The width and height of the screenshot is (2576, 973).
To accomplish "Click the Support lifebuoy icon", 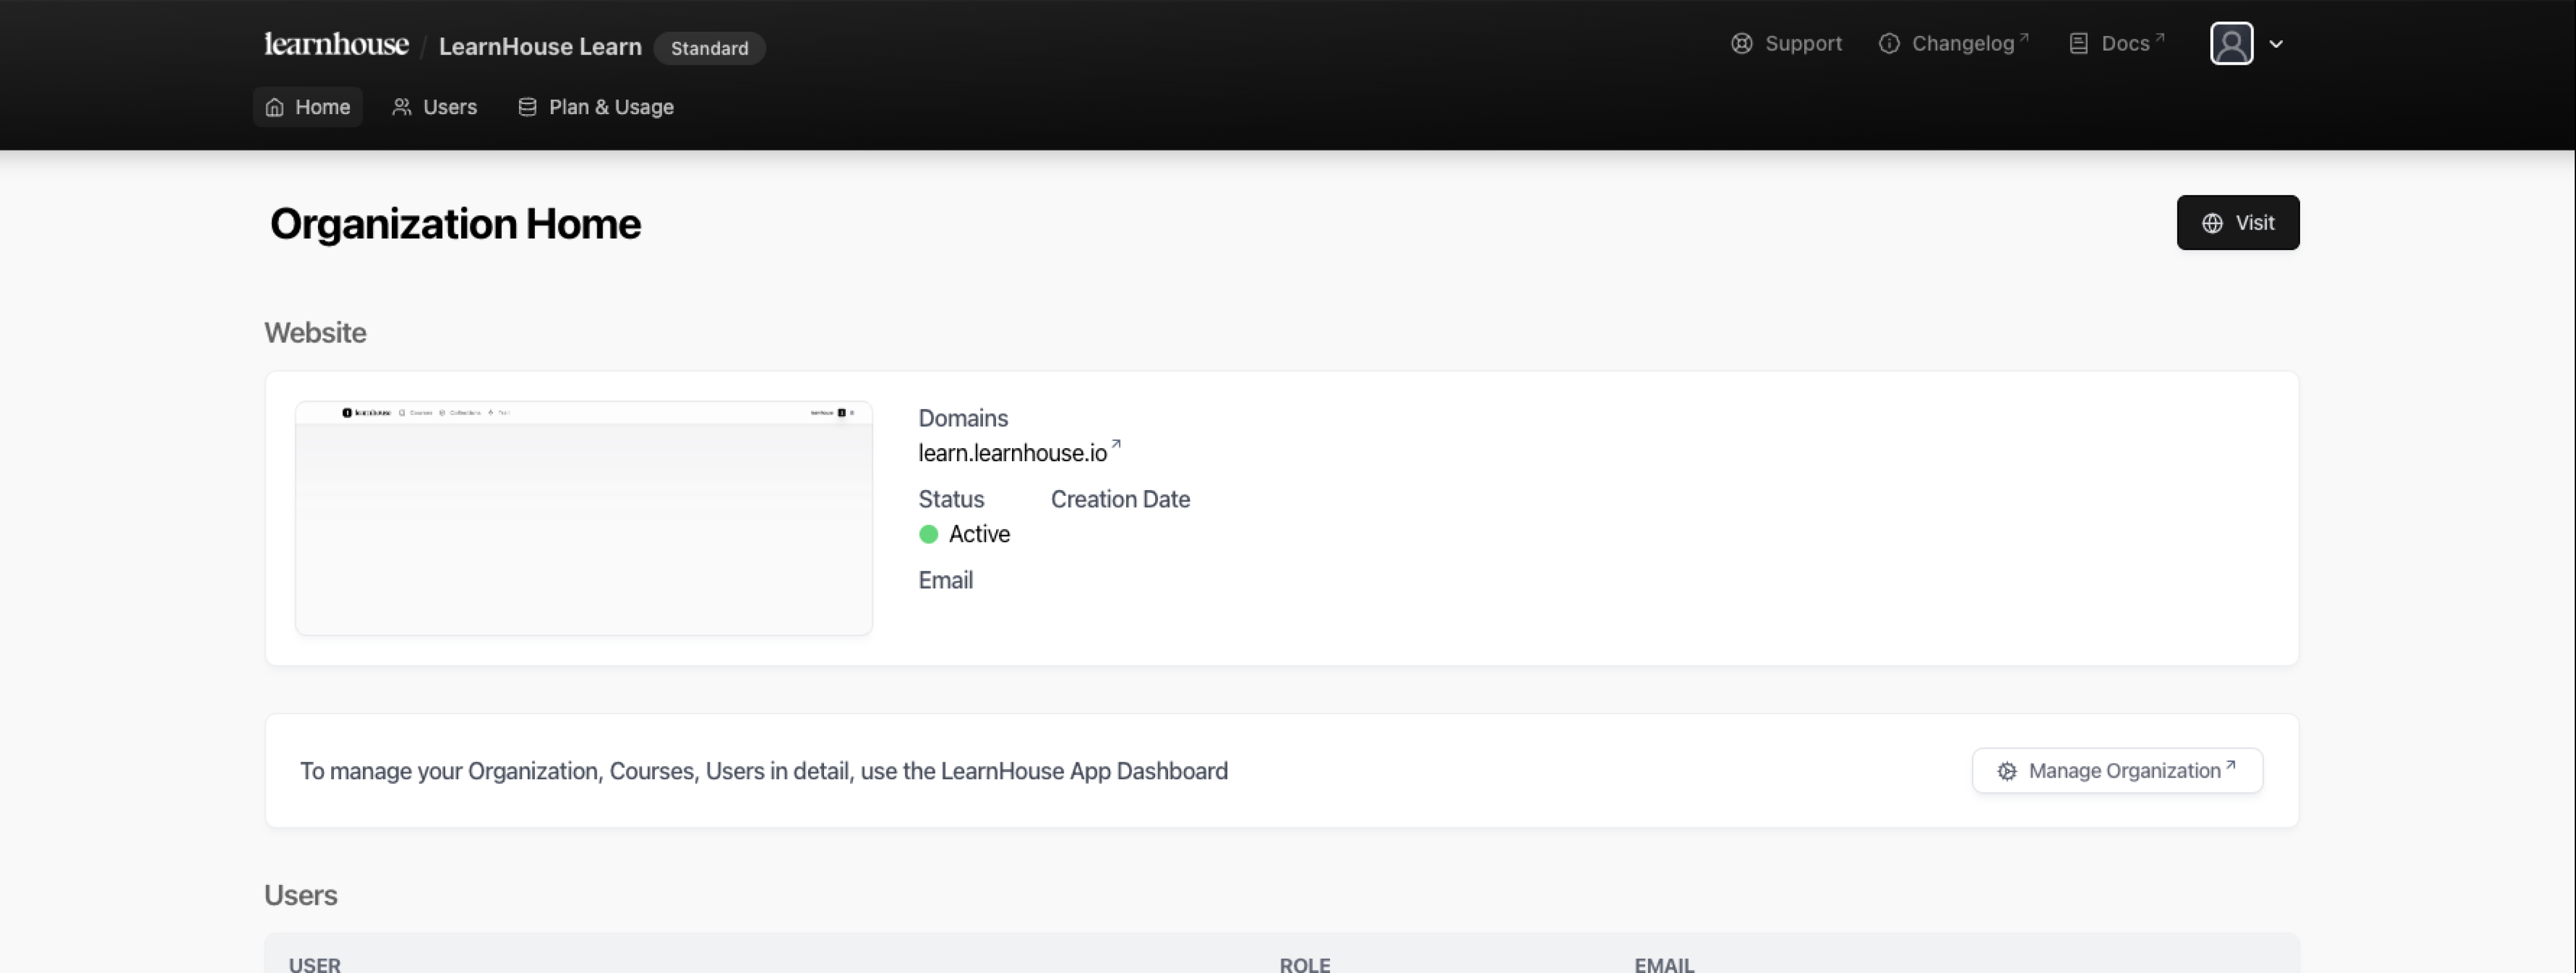I will point(1742,44).
